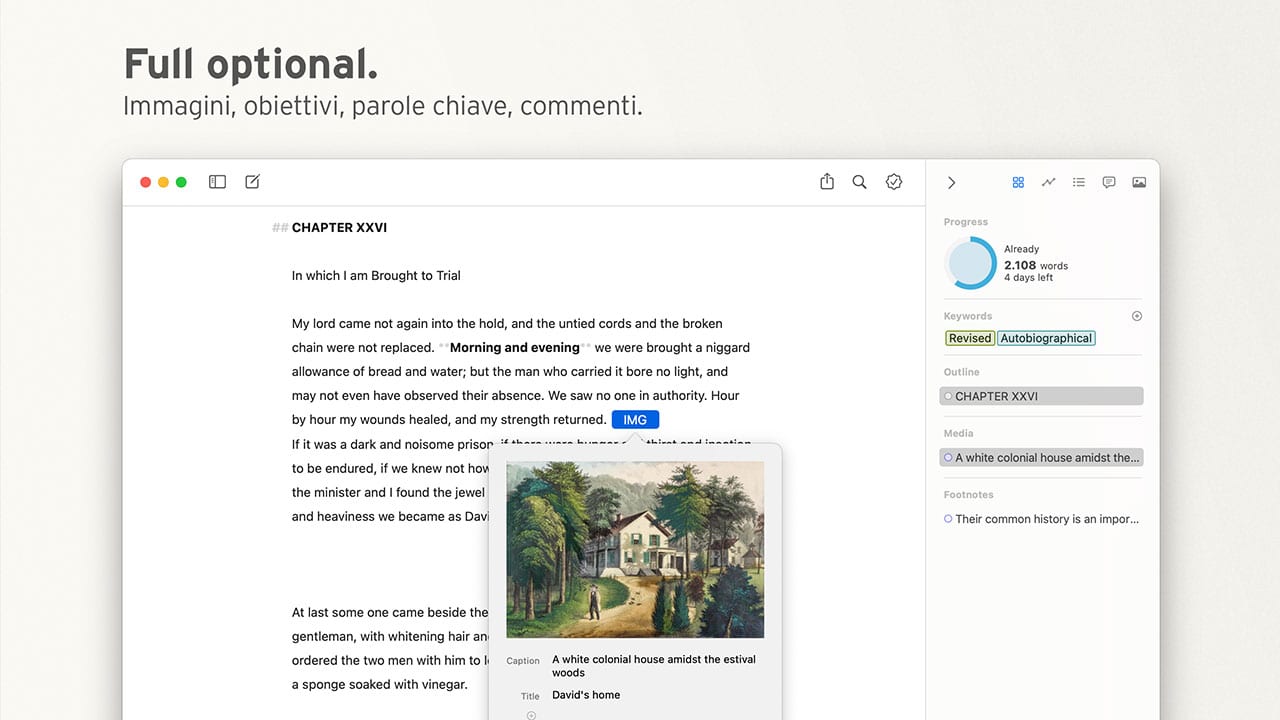1280x720 pixels.
Task: Click the search magnifier icon
Action: pos(859,182)
